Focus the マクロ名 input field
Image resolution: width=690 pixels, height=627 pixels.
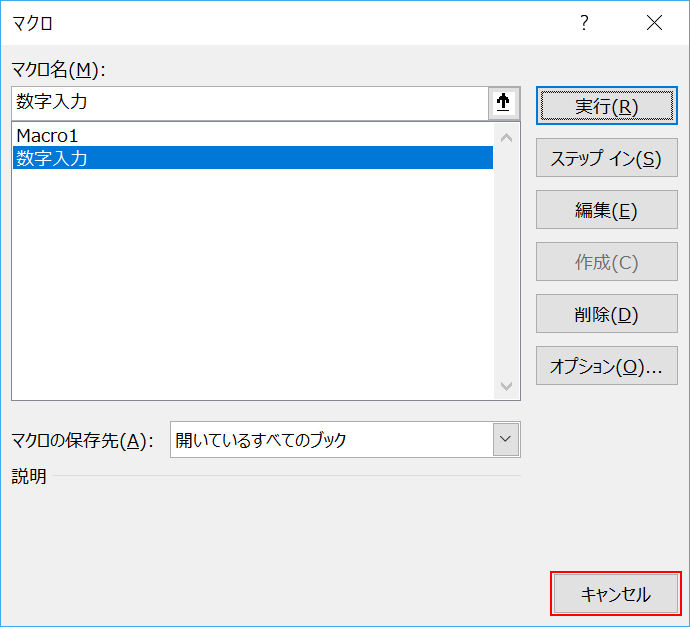coord(250,103)
